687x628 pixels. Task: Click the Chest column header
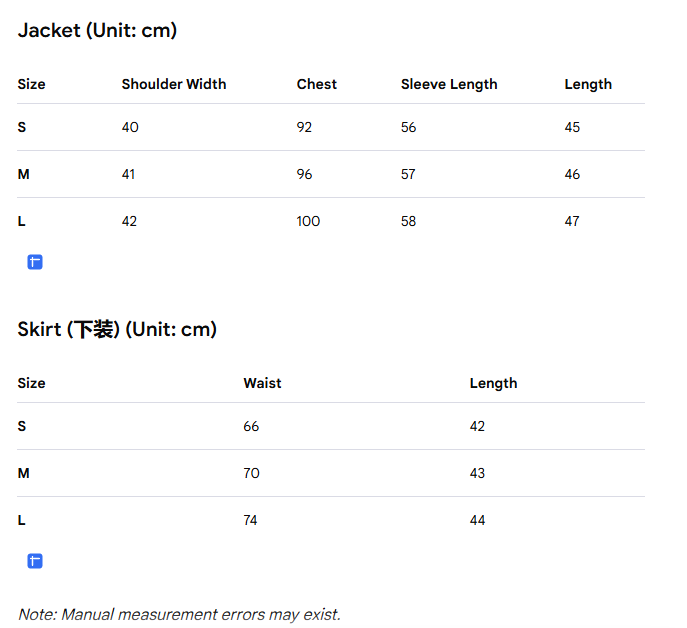(317, 84)
